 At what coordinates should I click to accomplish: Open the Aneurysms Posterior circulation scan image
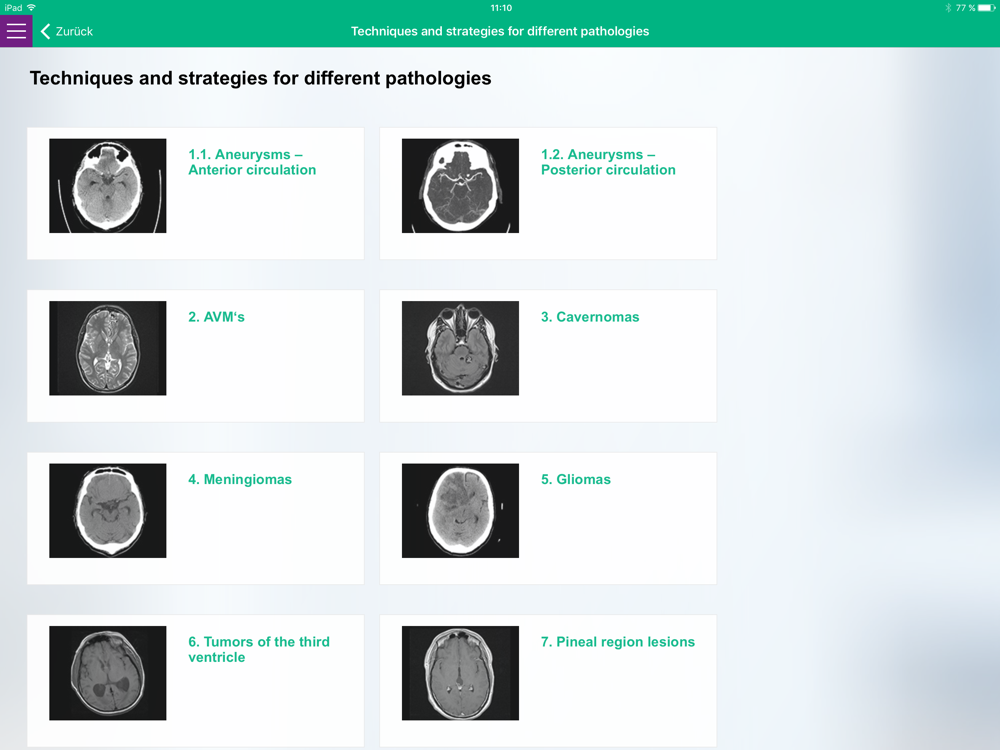pos(460,186)
